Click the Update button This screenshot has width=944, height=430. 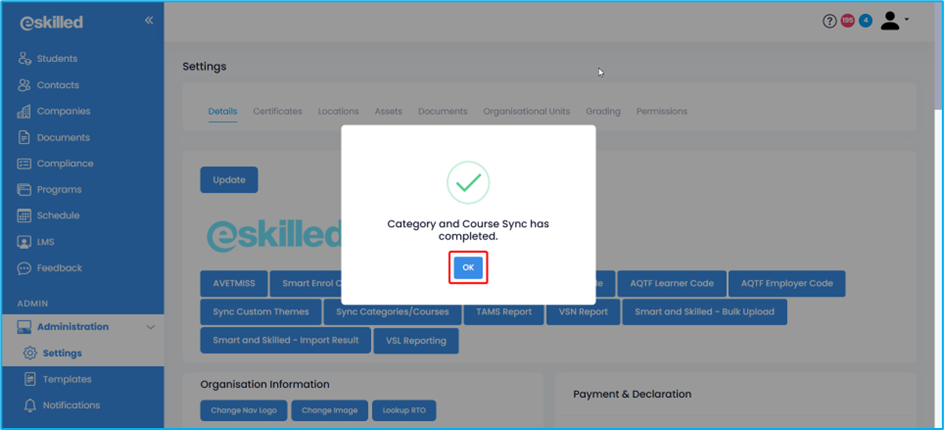coord(229,180)
